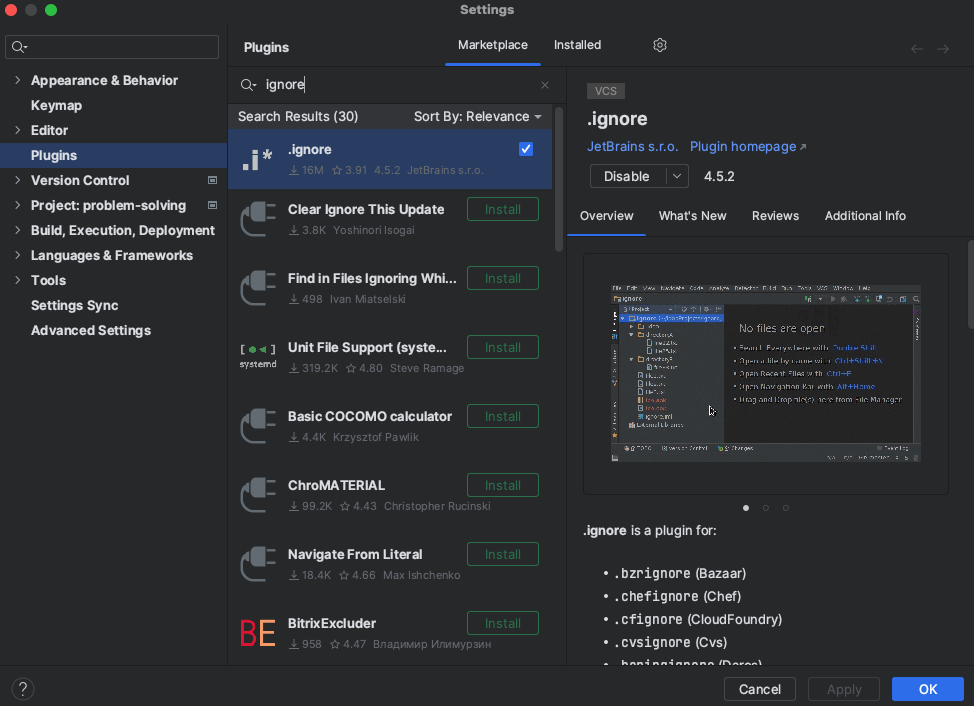The height and width of the screenshot is (706, 974).
Task: Open the Disable button dropdown arrow
Action: click(x=677, y=176)
